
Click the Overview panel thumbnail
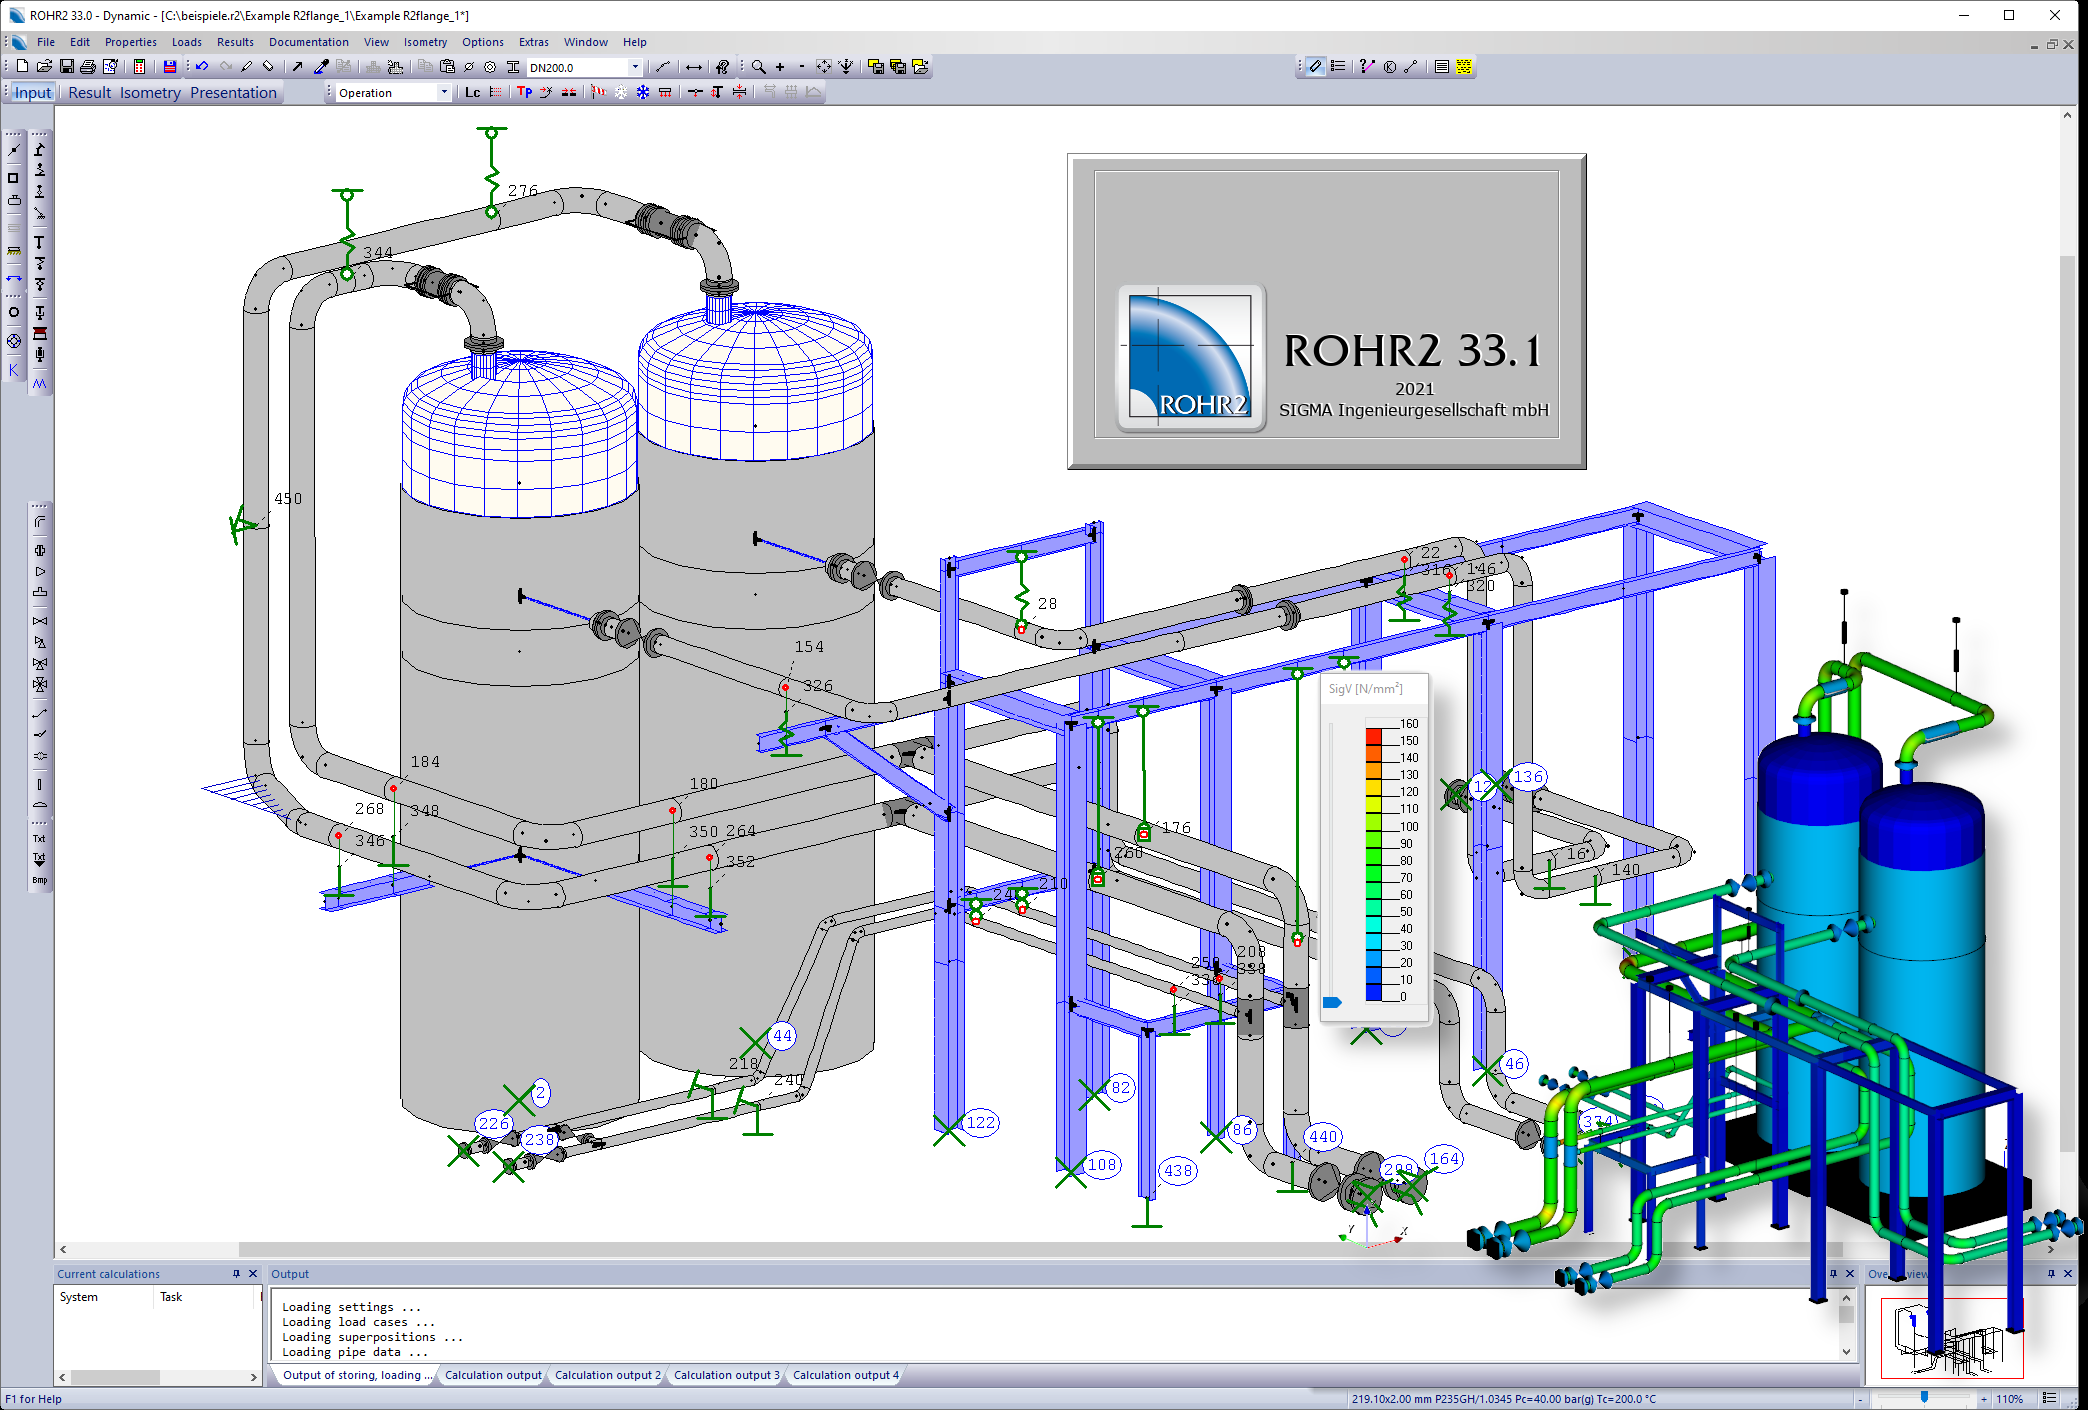(x=1951, y=1338)
